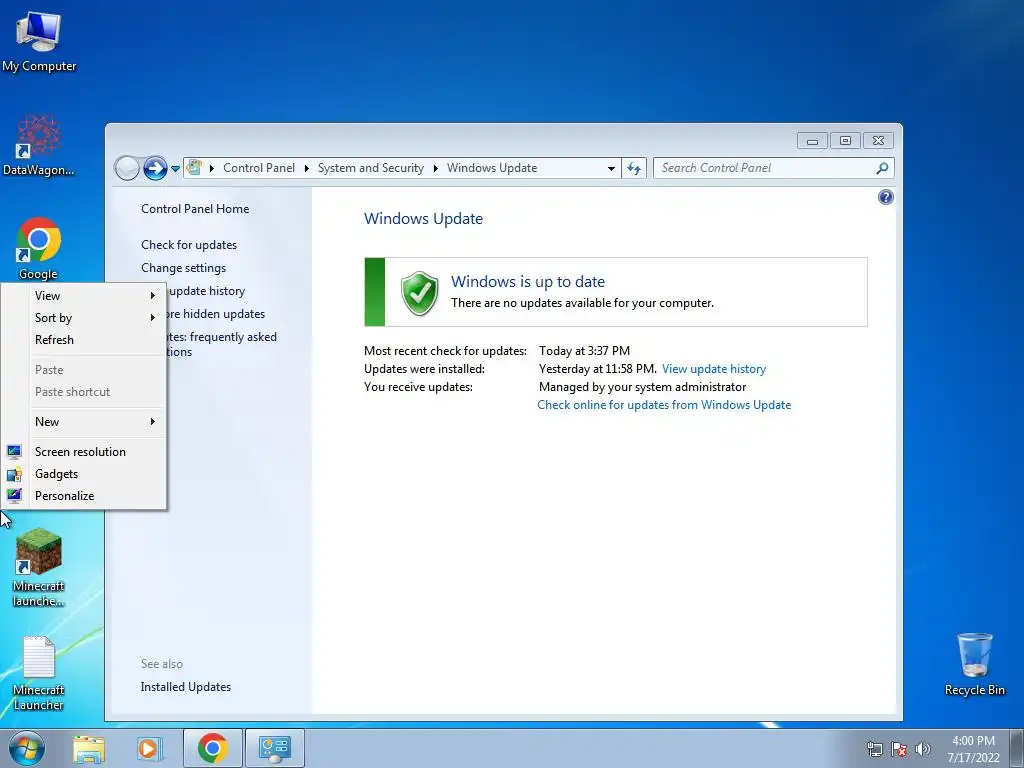Click the network tray icon

point(874,749)
